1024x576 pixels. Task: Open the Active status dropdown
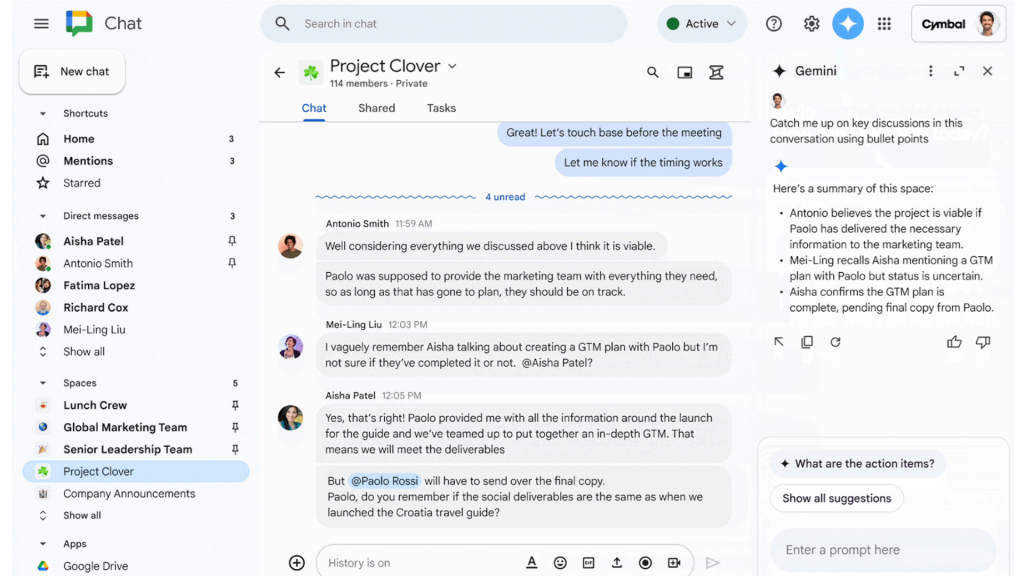702,24
